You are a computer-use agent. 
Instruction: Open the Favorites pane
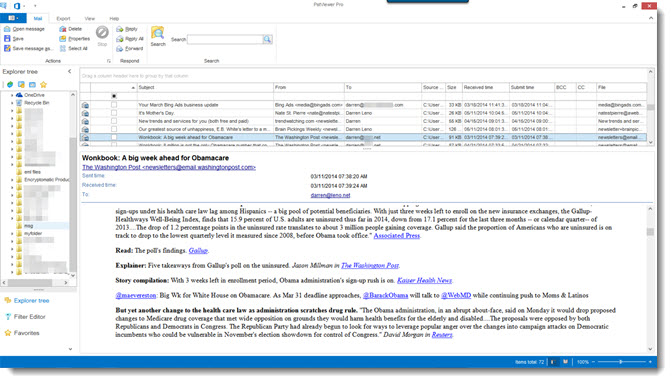click(26, 333)
